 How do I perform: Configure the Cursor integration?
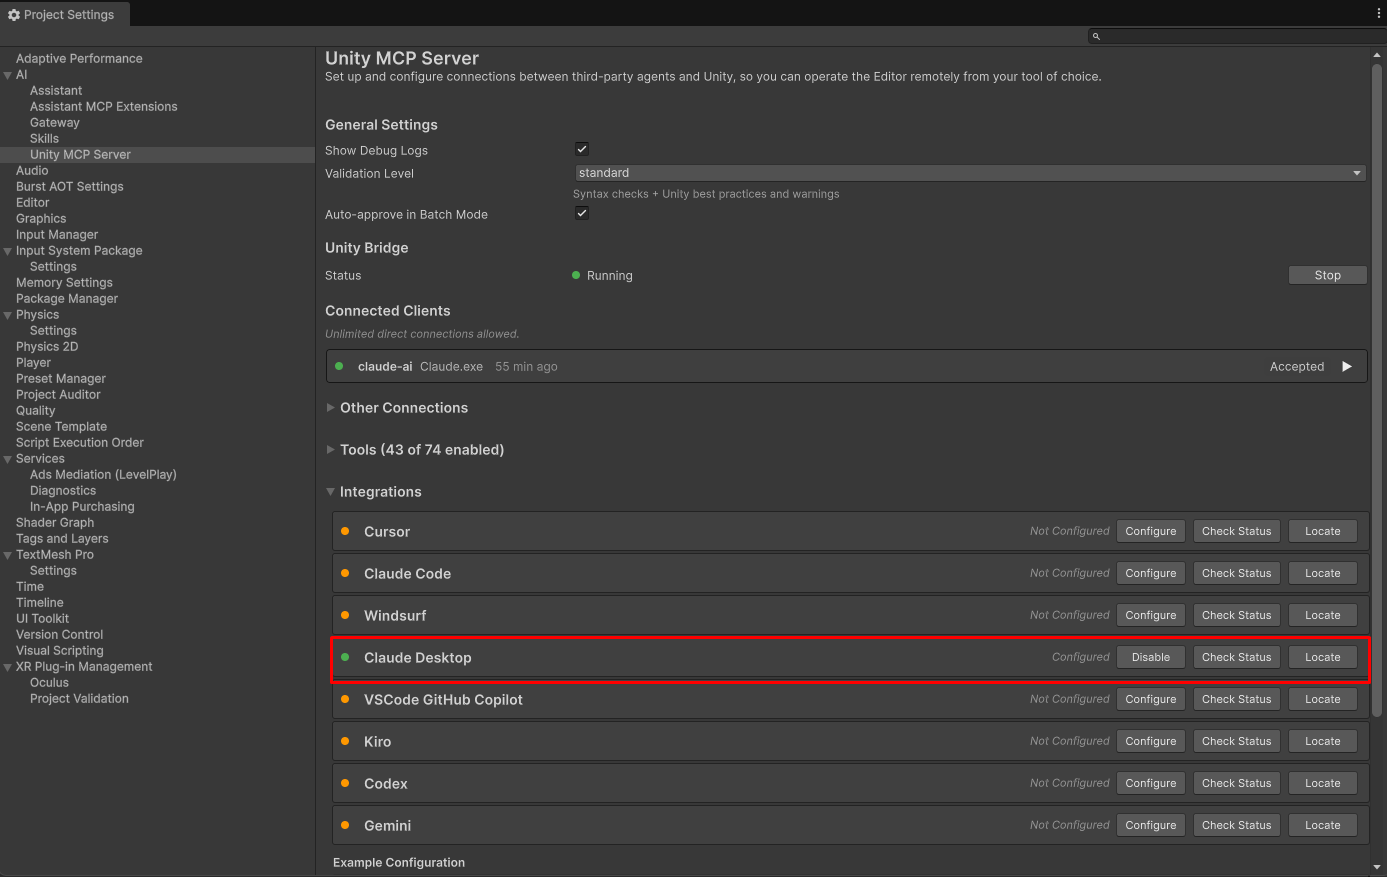(x=1151, y=531)
